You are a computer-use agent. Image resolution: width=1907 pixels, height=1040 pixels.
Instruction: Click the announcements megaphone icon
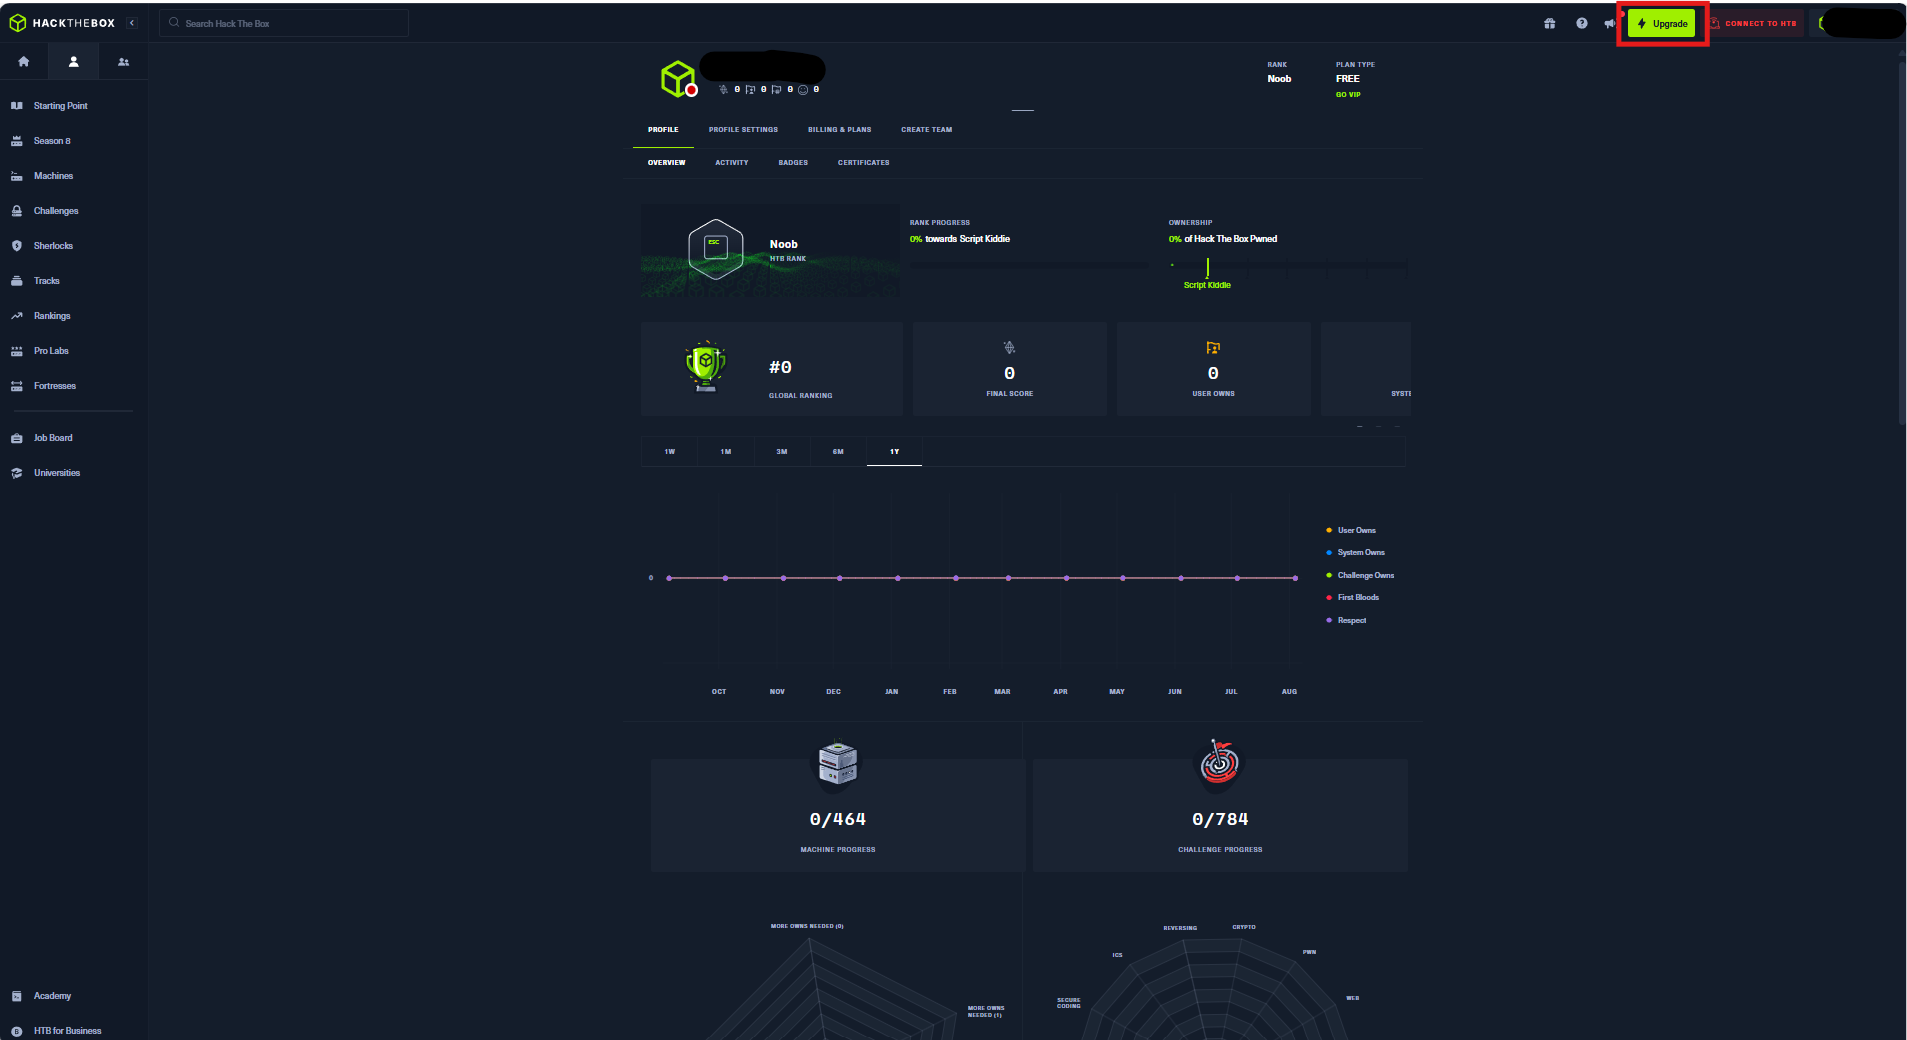[x=1610, y=22]
